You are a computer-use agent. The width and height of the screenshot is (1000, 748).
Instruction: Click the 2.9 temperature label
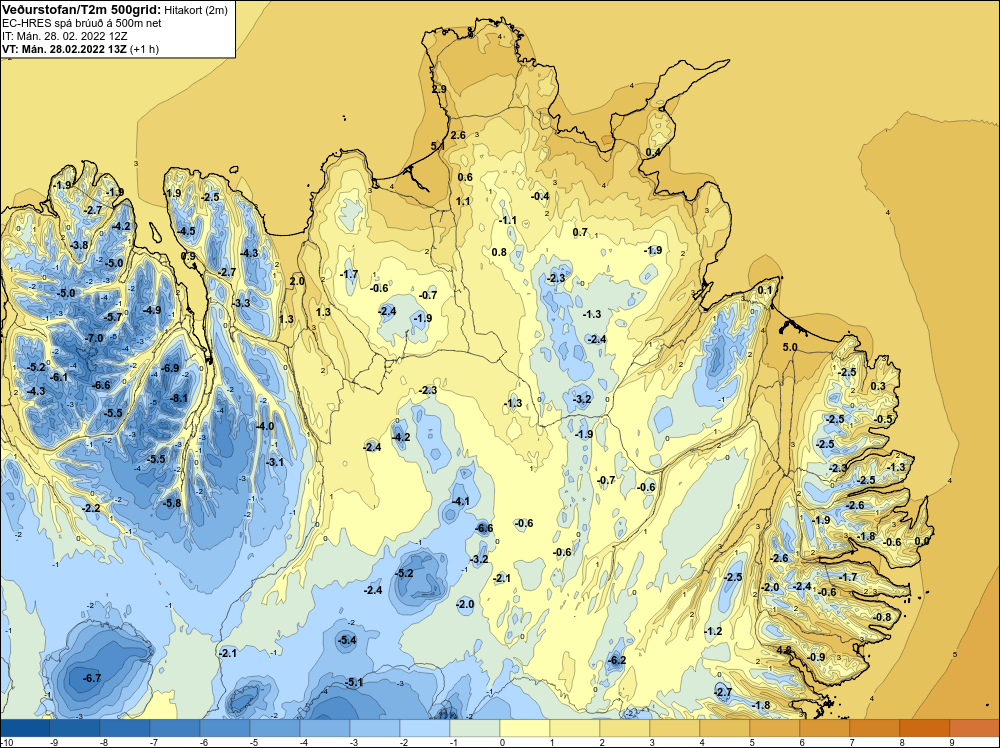pos(439,89)
